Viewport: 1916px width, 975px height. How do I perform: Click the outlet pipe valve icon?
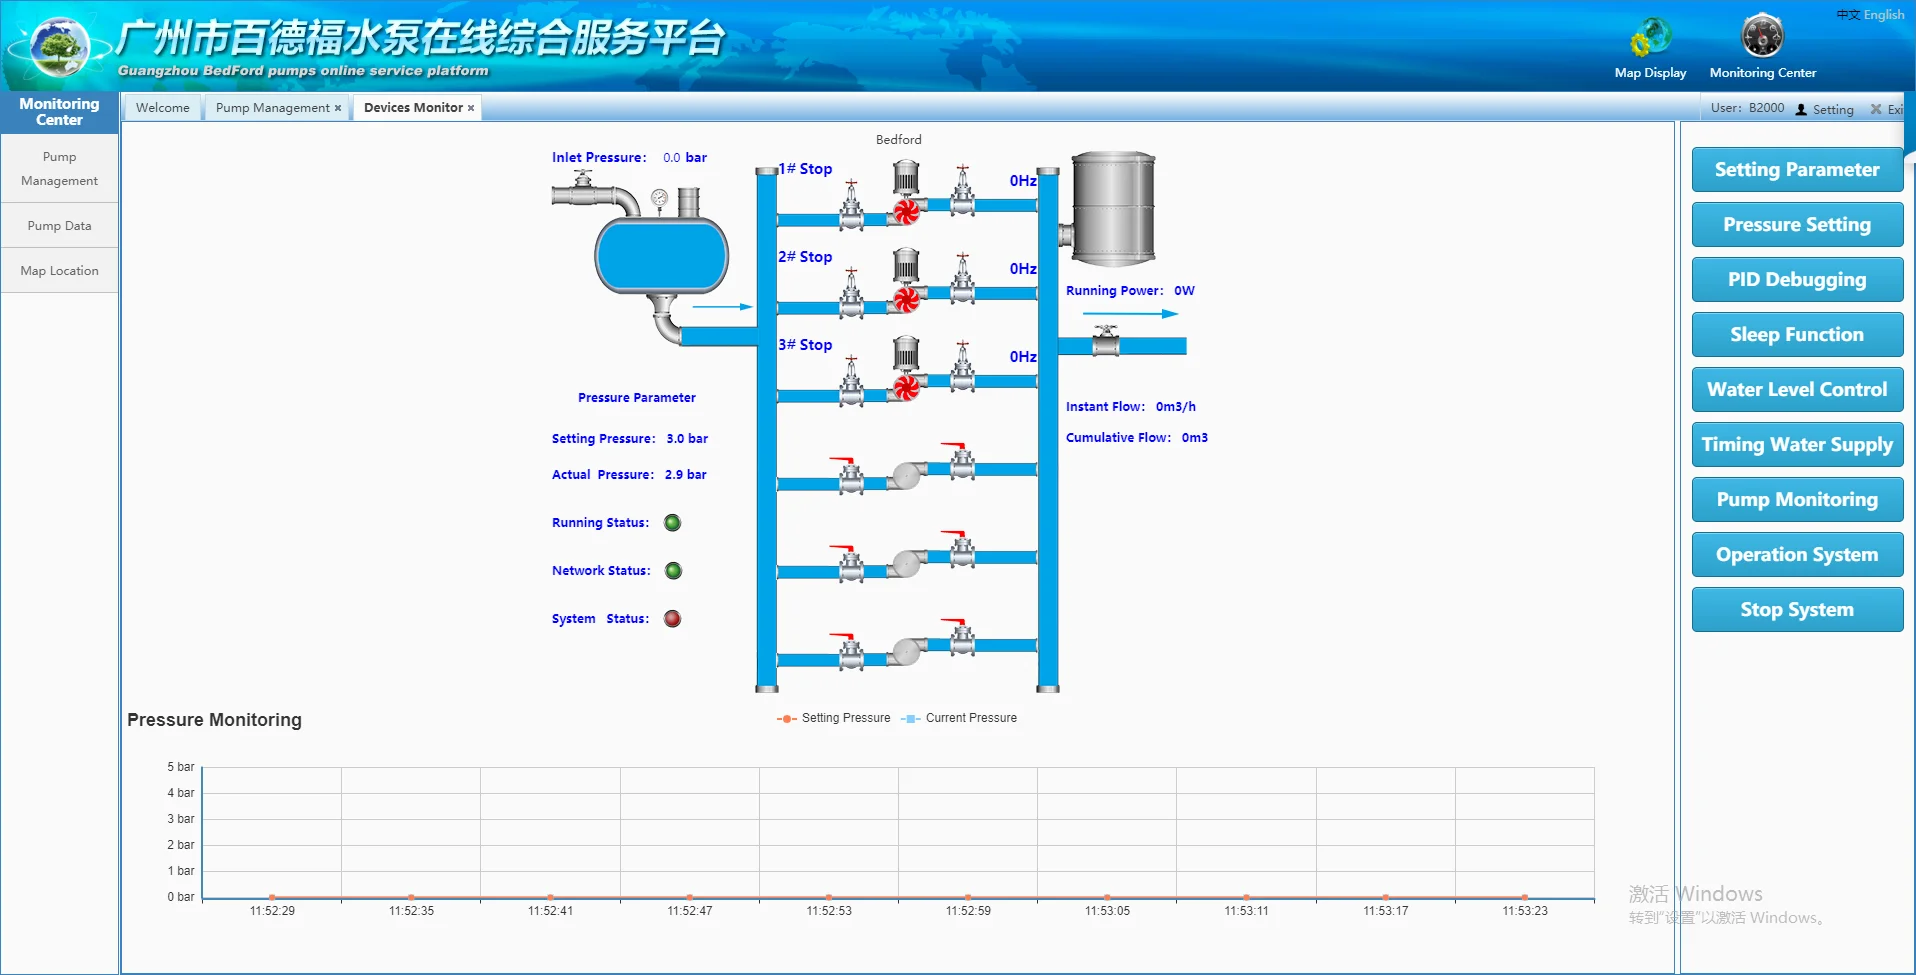pyautogui.click(x=1106, y=342)
